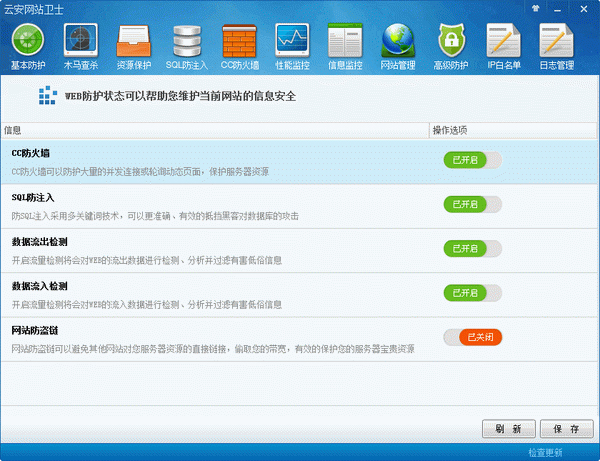Viewport: 600px width, 461px height.
Task: Click the 刷新 refresh button
Action: 508,428
